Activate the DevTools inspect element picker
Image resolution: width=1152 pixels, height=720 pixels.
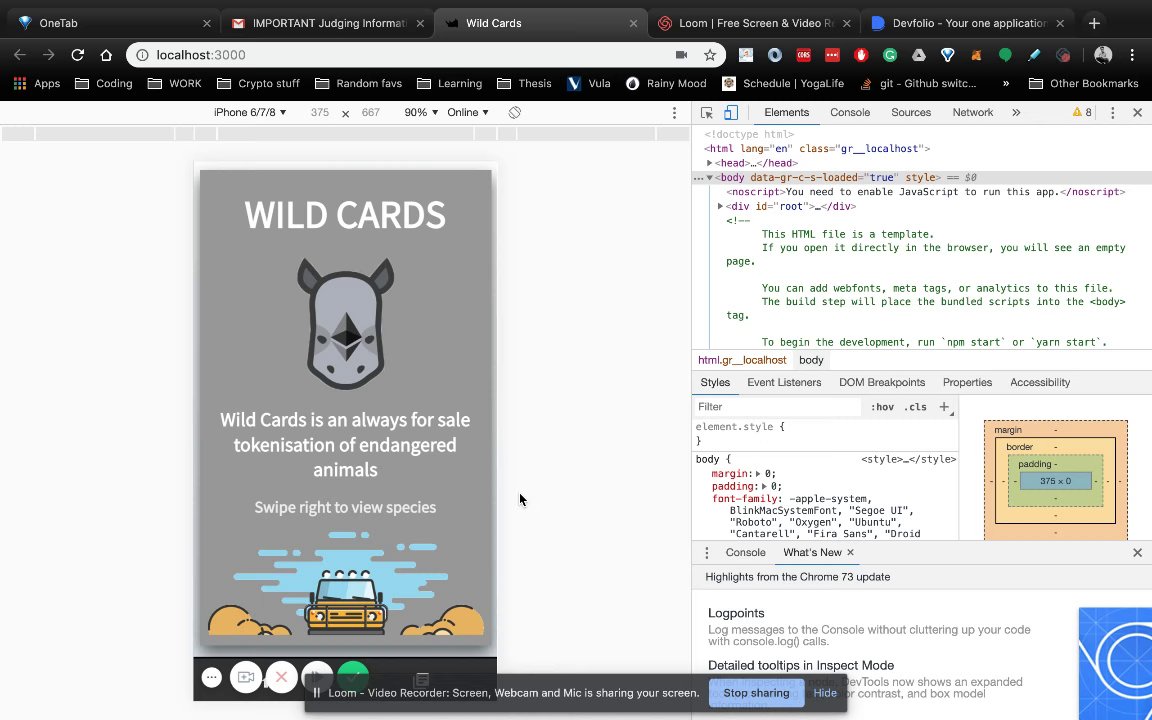(x=707, y=112)
